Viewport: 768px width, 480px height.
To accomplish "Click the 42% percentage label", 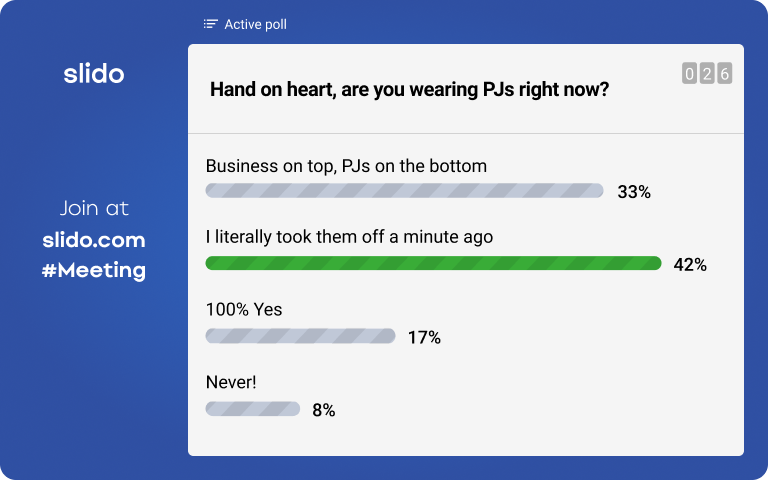I will coord(690,265).
